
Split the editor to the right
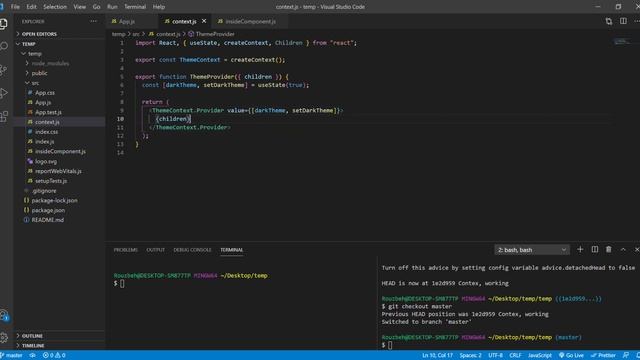pos(623,21)
